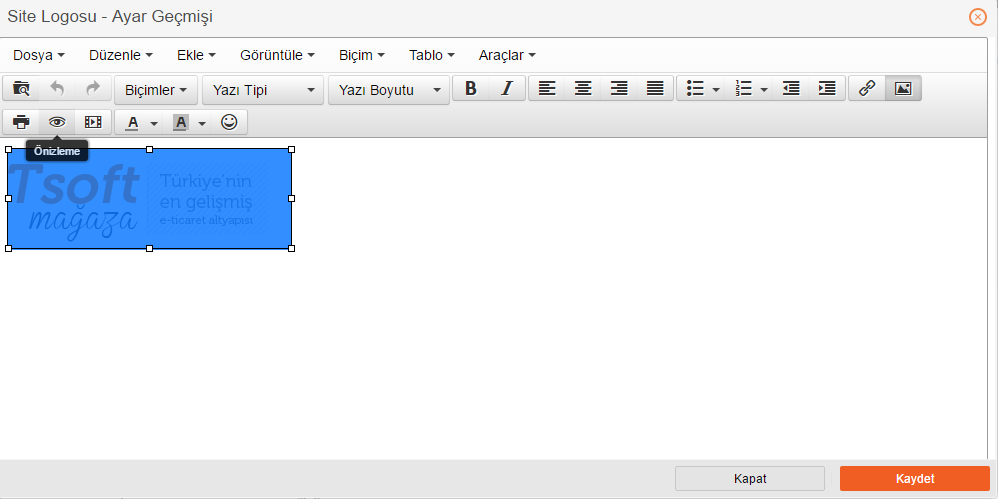The image size is (998, 499).
Task: Open the Yazı Boyutu size dropdown
Action: 389,90
